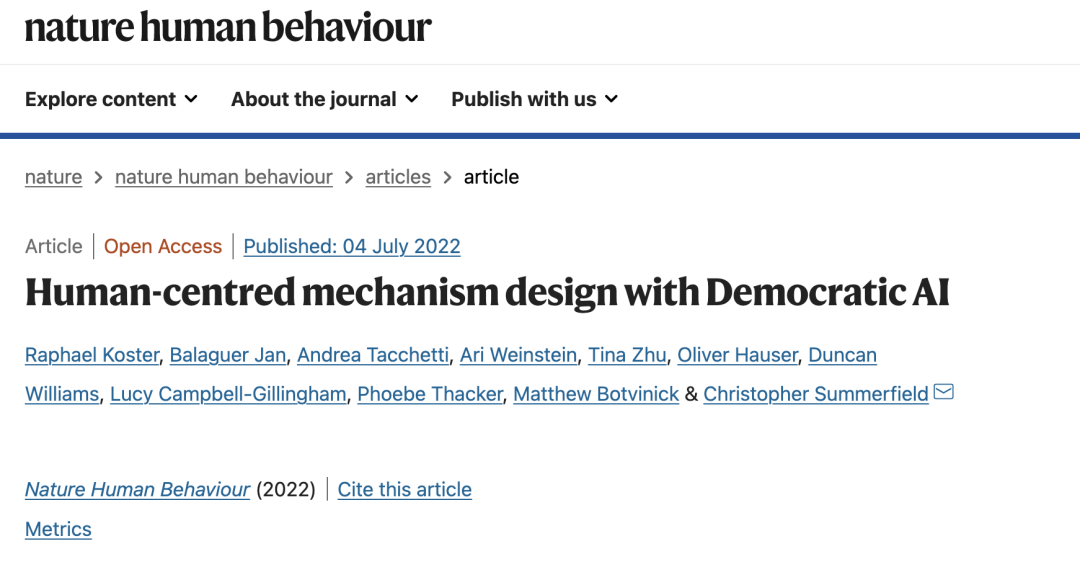Click the corresponding author envelope icon

[943, 392]
